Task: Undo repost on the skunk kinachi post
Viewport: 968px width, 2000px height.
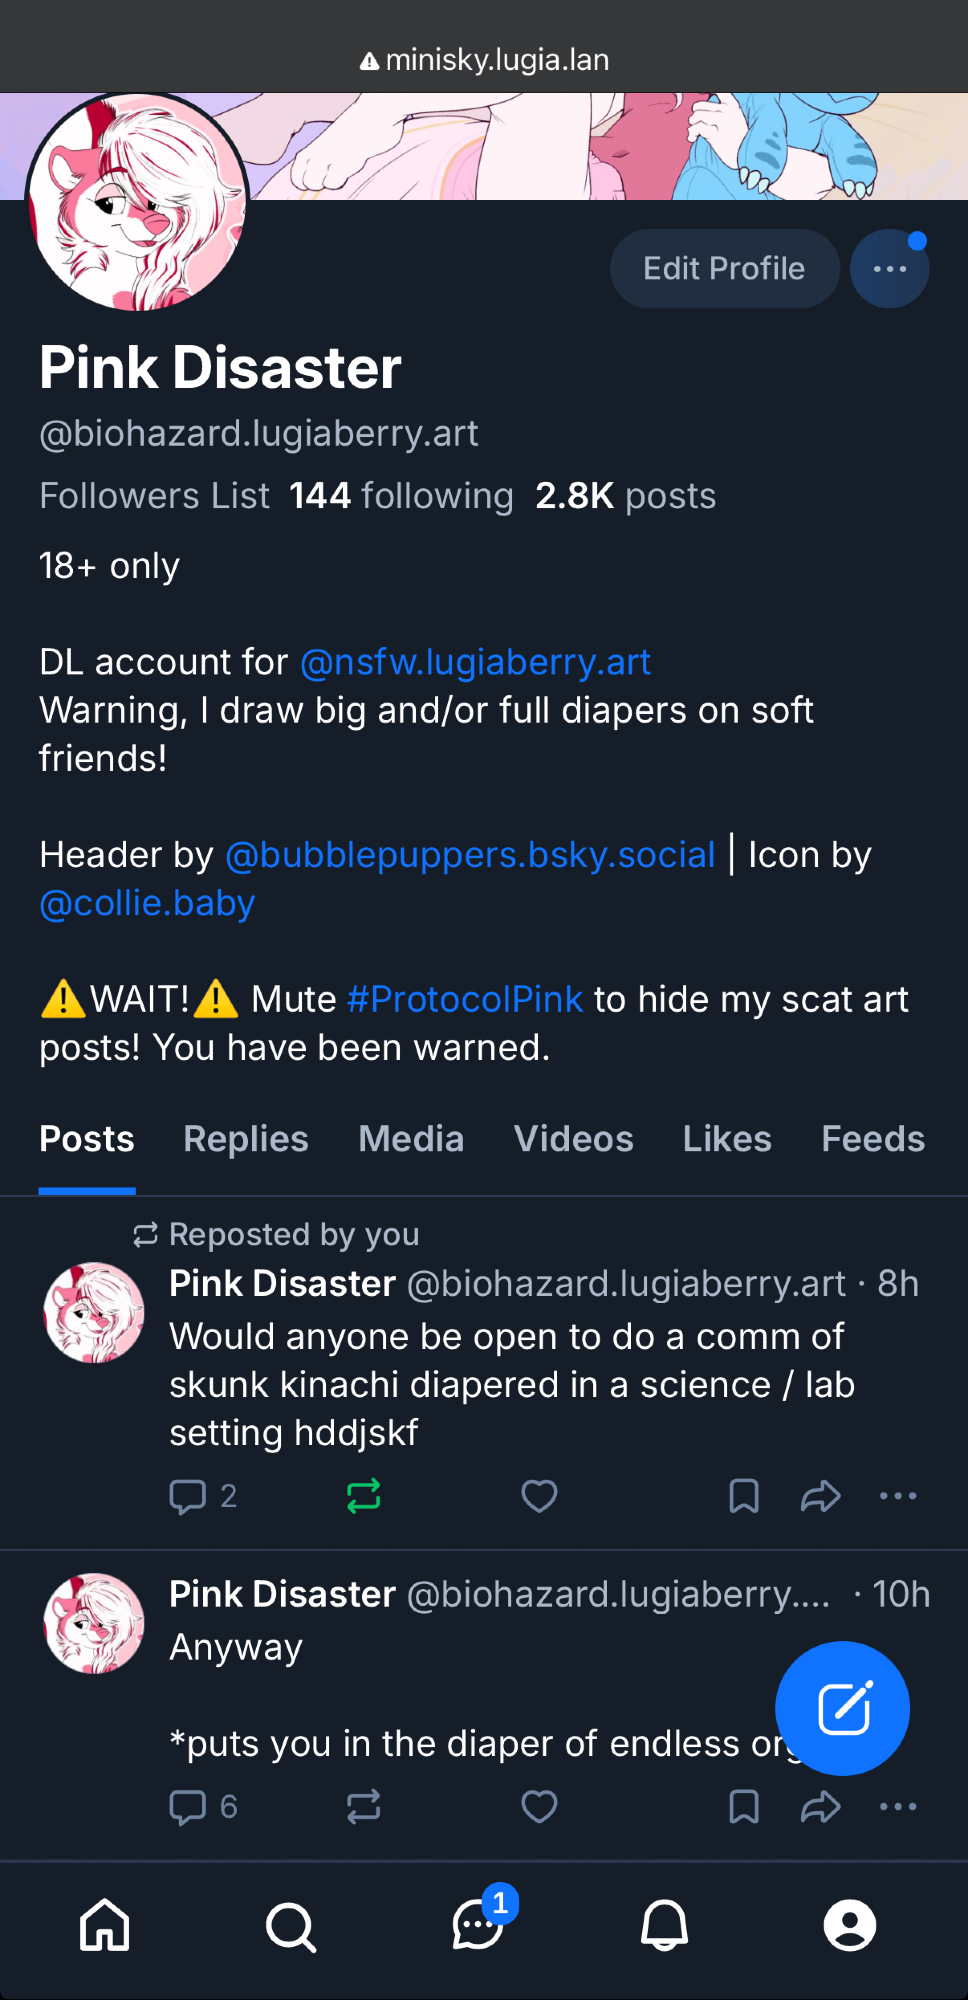Action: pos(364,1496)
